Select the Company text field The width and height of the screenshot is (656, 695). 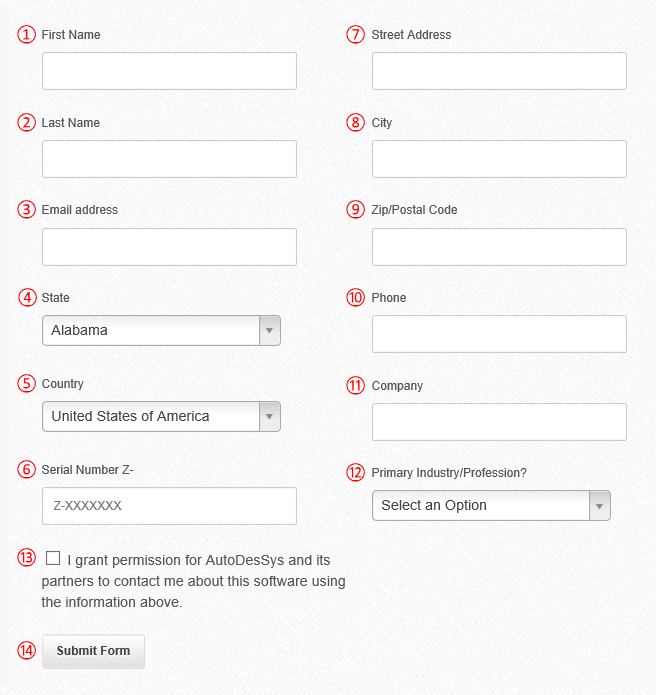(x=499, y=422)
